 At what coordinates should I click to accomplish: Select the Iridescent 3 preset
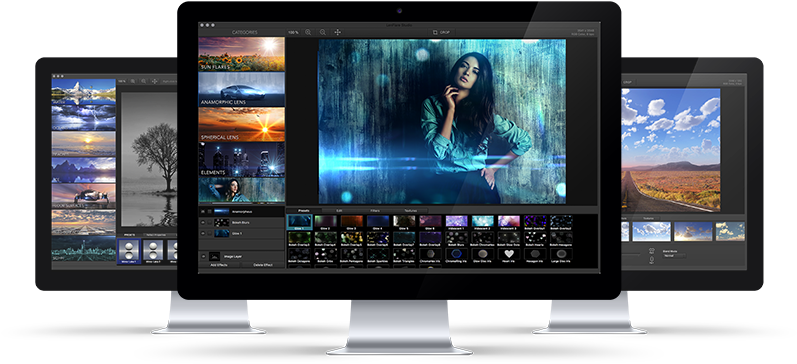(x=509, y=222)
